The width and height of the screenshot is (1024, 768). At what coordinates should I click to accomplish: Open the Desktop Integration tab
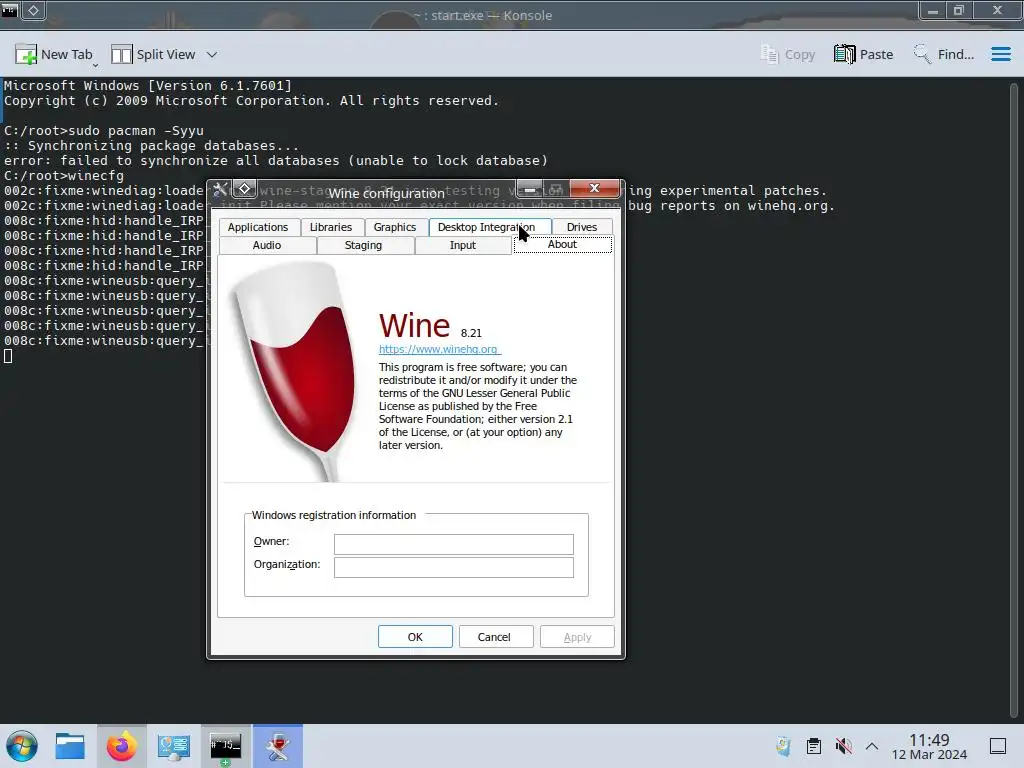[x=487, y=227]
